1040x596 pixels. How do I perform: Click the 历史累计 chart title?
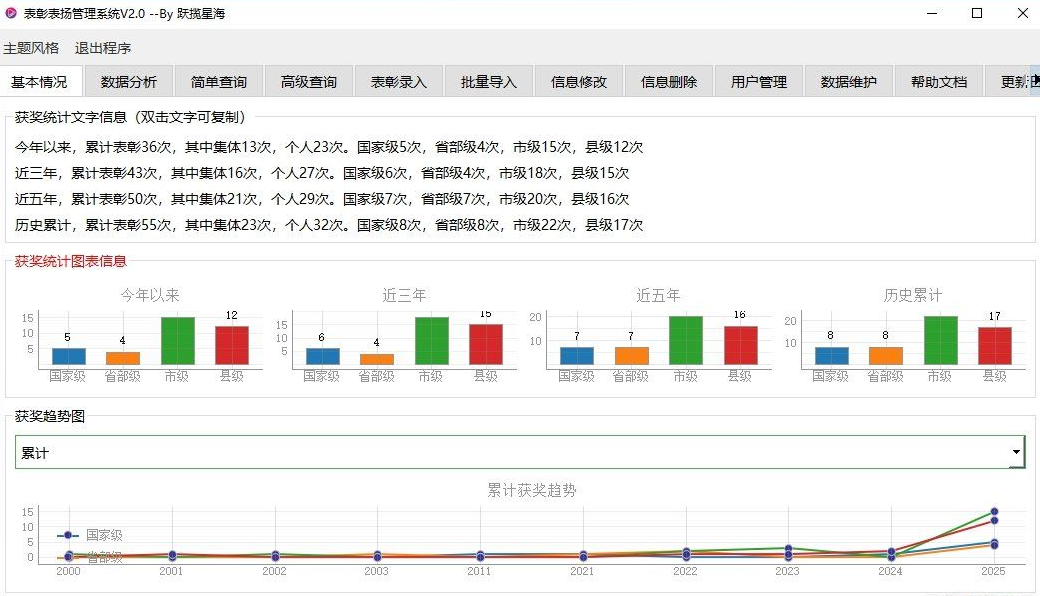[x=912, y=295]
